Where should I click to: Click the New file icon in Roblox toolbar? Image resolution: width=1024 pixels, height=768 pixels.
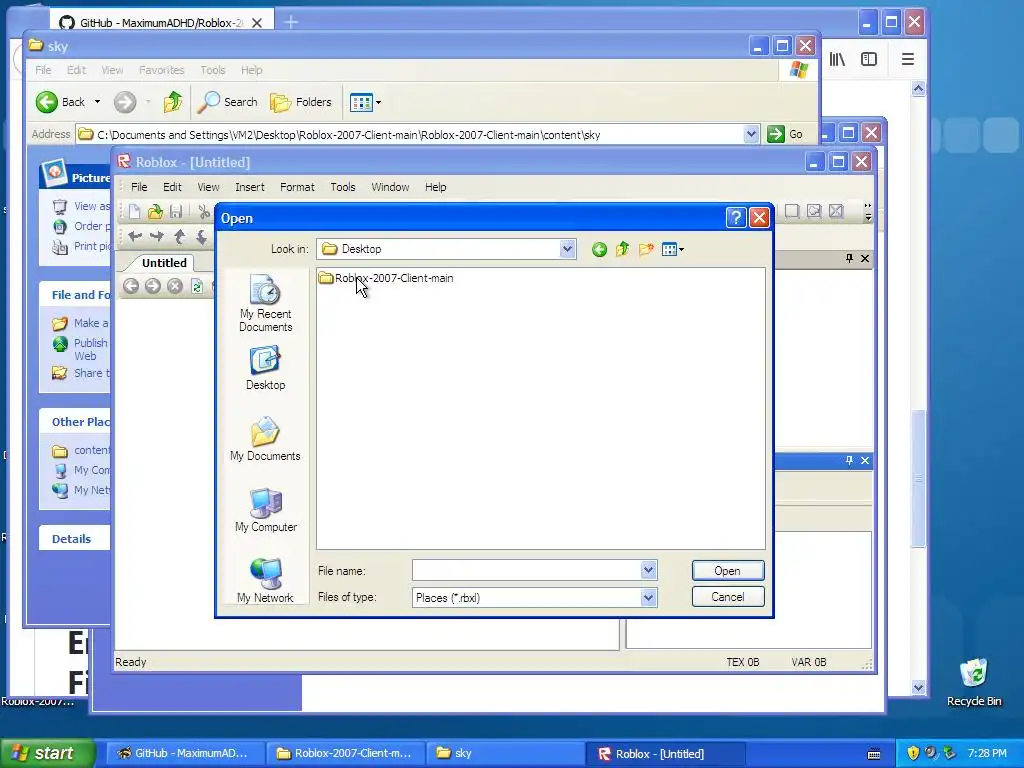coord(134,212)
